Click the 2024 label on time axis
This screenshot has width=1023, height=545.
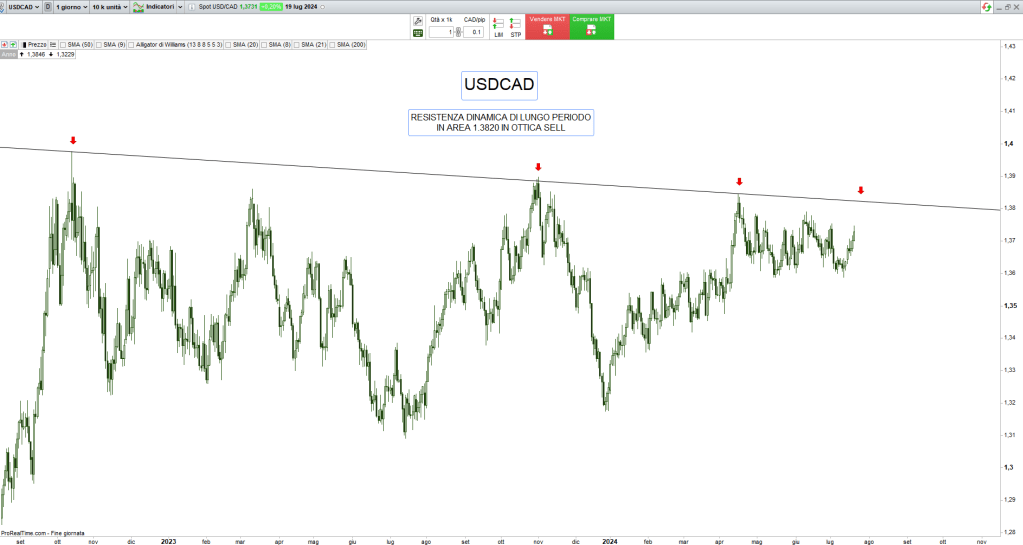click(x=609, y=541)
